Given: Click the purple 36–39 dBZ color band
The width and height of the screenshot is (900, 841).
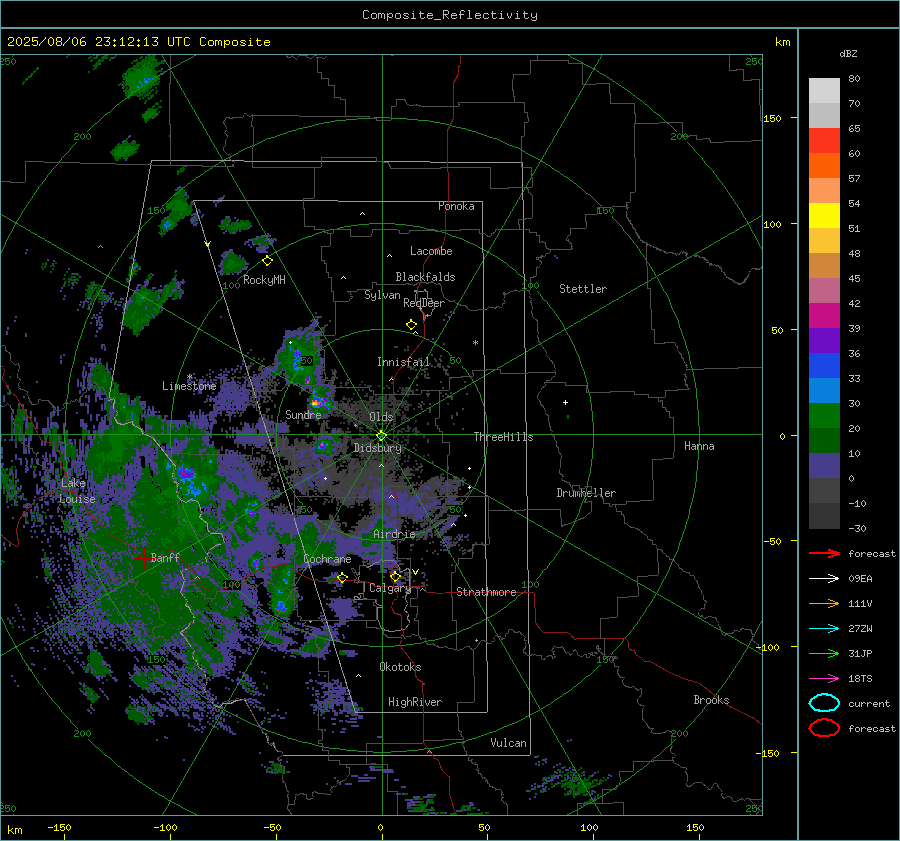Looking at the screenshot, I should click(x=824, y=341).
